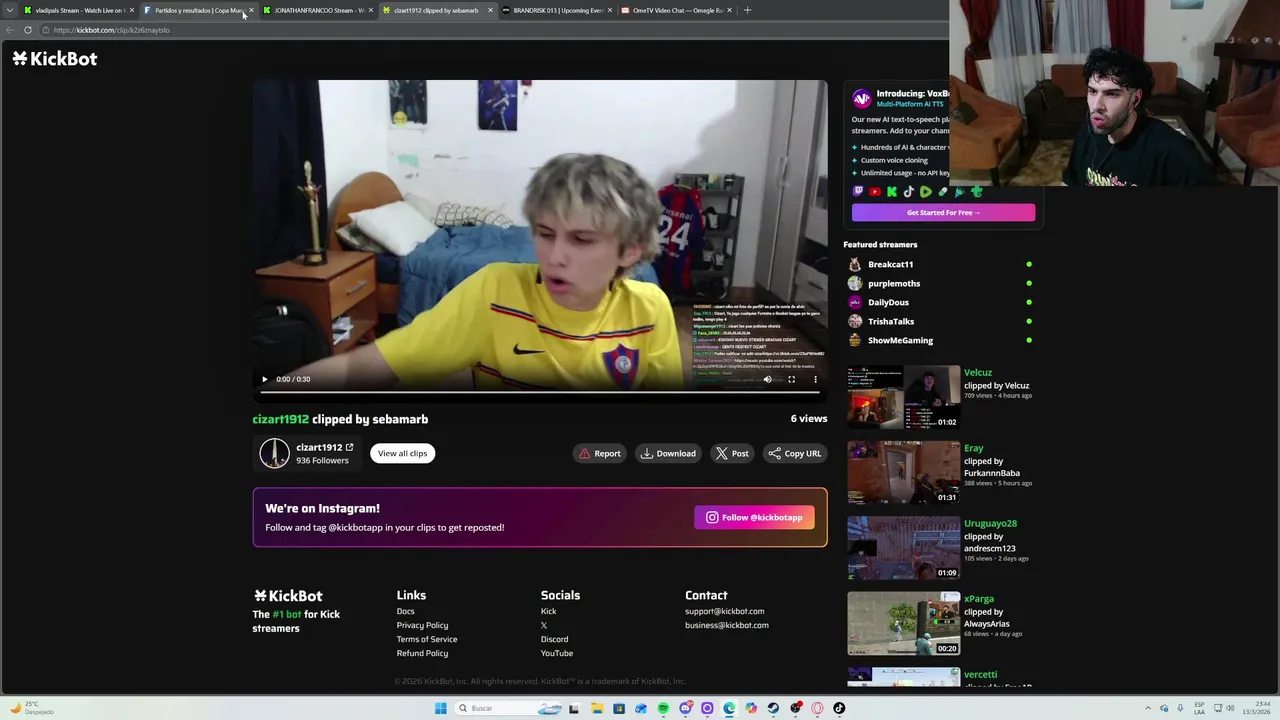1280x720 pixels.
Task: Open cizart1912's channel avatar
Action: point(274,453)
